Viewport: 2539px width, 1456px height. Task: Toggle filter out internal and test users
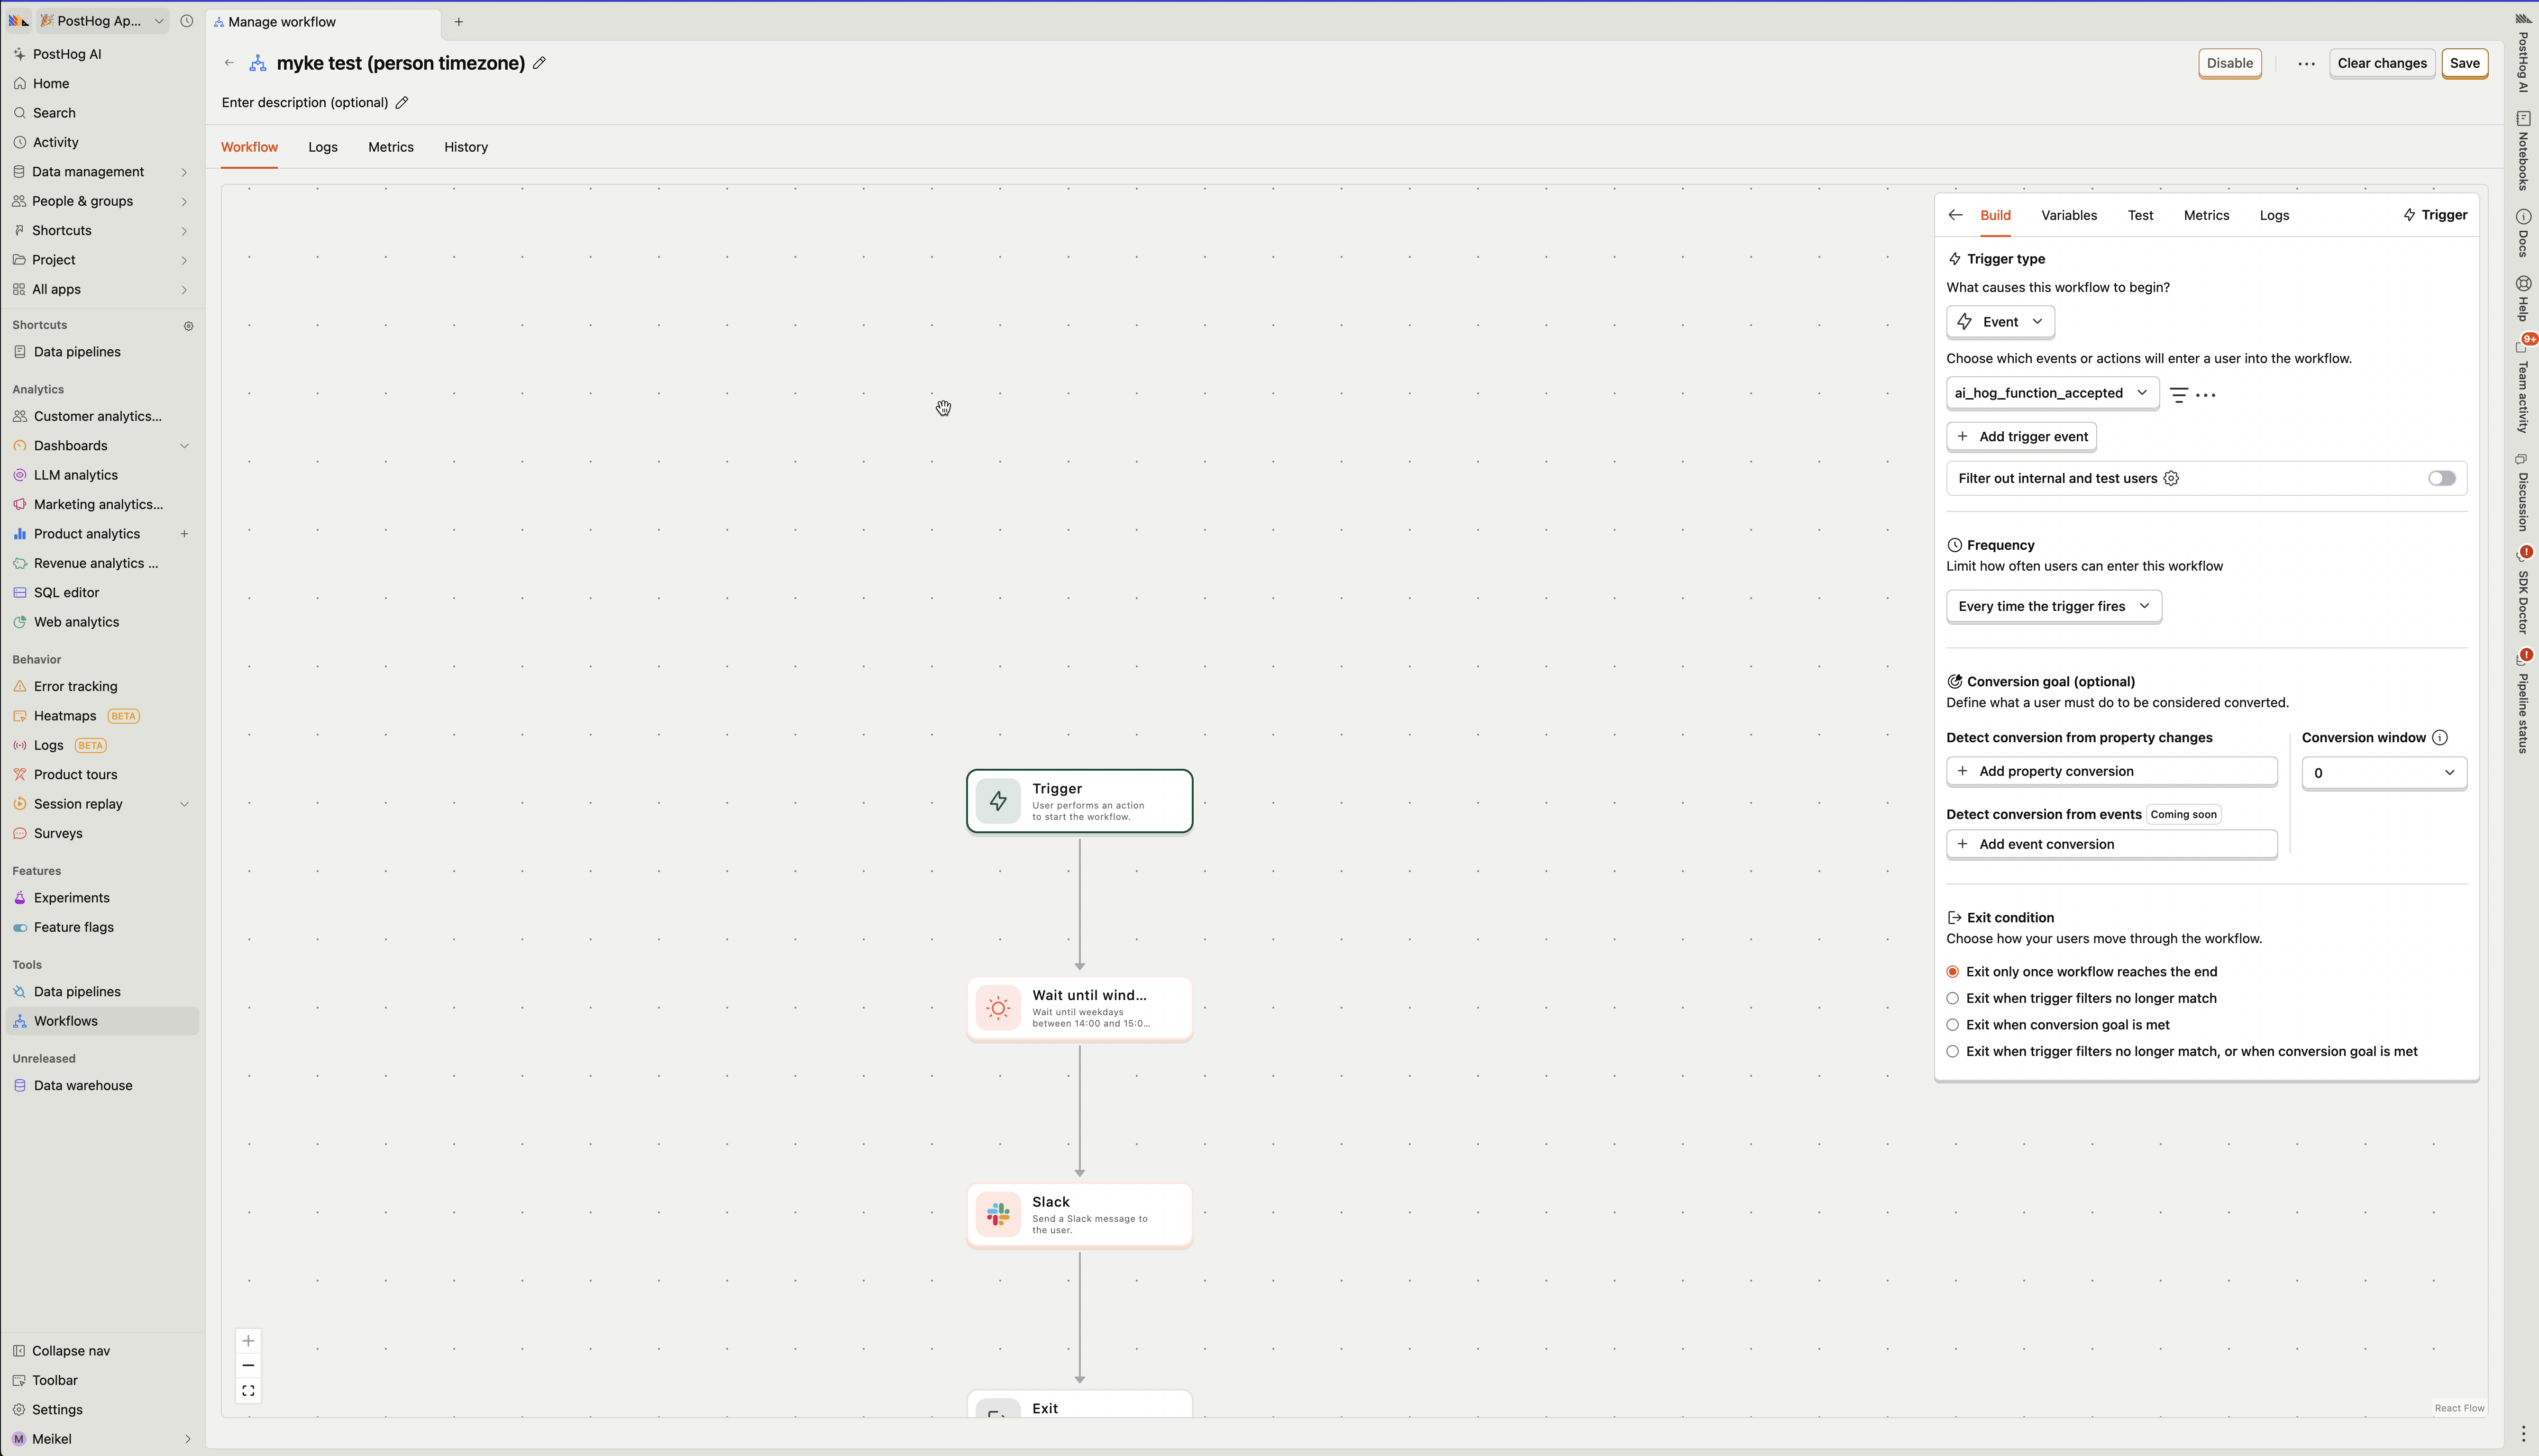[2441, 479]
